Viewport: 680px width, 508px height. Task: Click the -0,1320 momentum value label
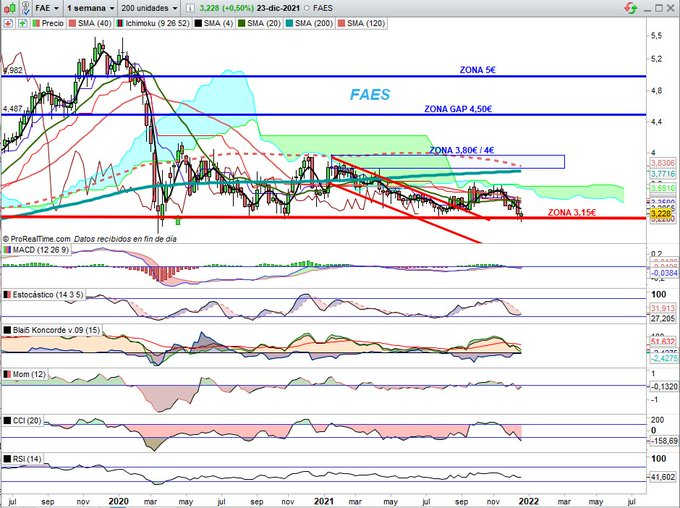point(664,386)
